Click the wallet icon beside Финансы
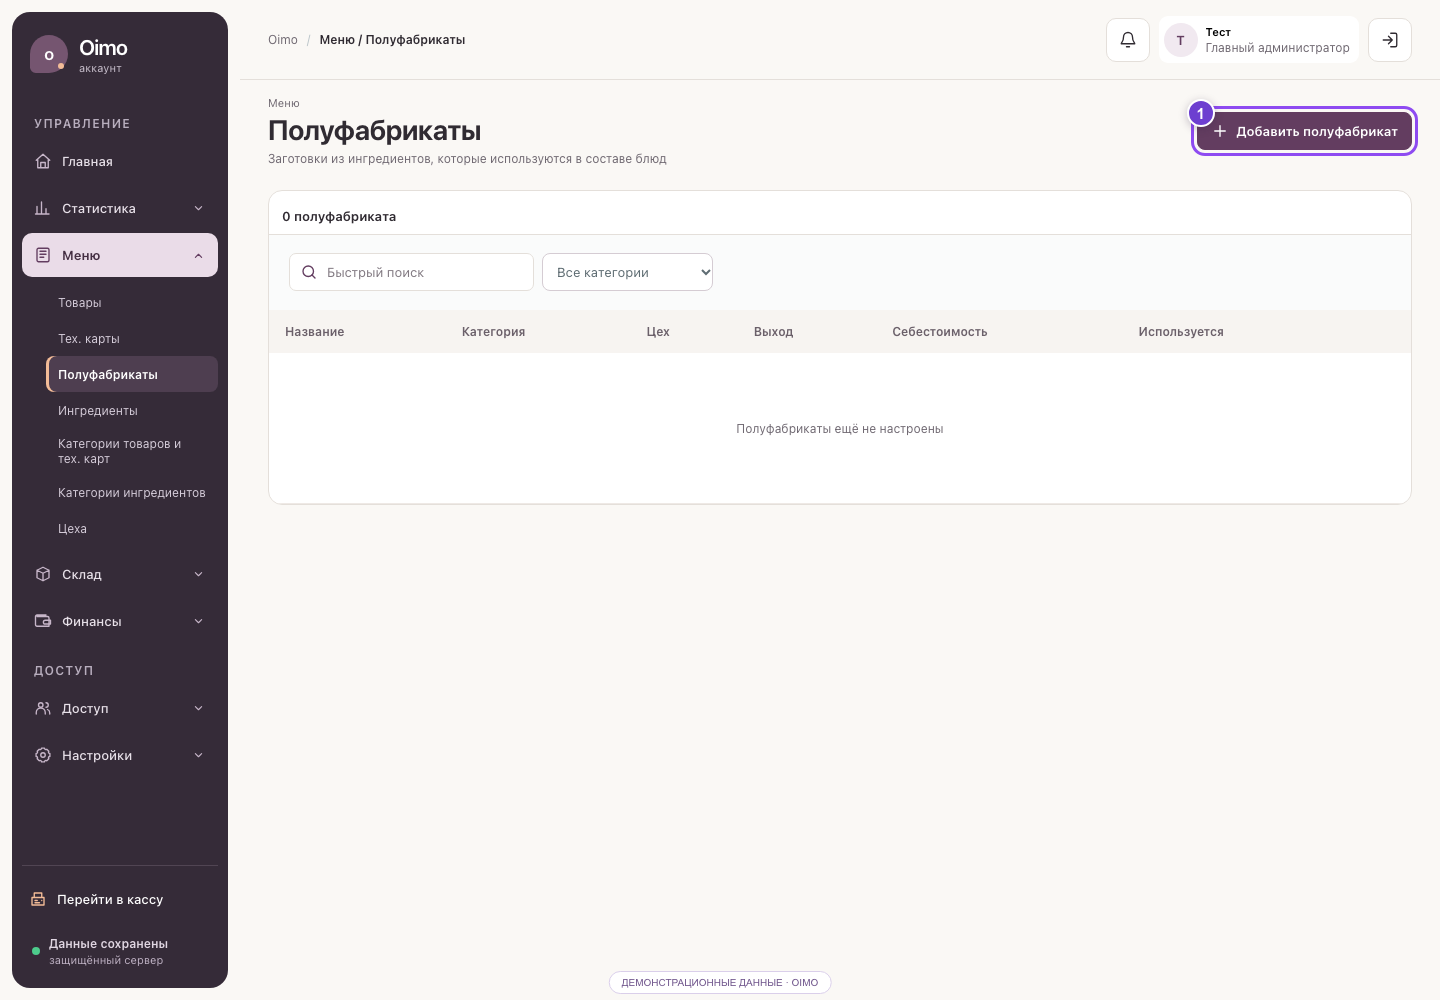Viewport: 1440px width, 1000px height. coord(43,621)
